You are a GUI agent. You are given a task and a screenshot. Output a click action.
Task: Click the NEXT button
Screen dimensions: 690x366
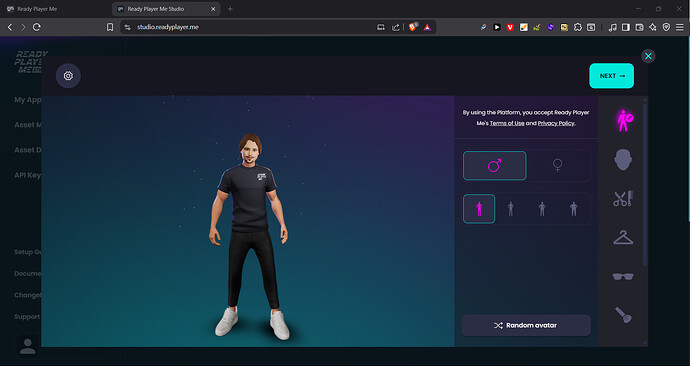[x=611, y=76]
